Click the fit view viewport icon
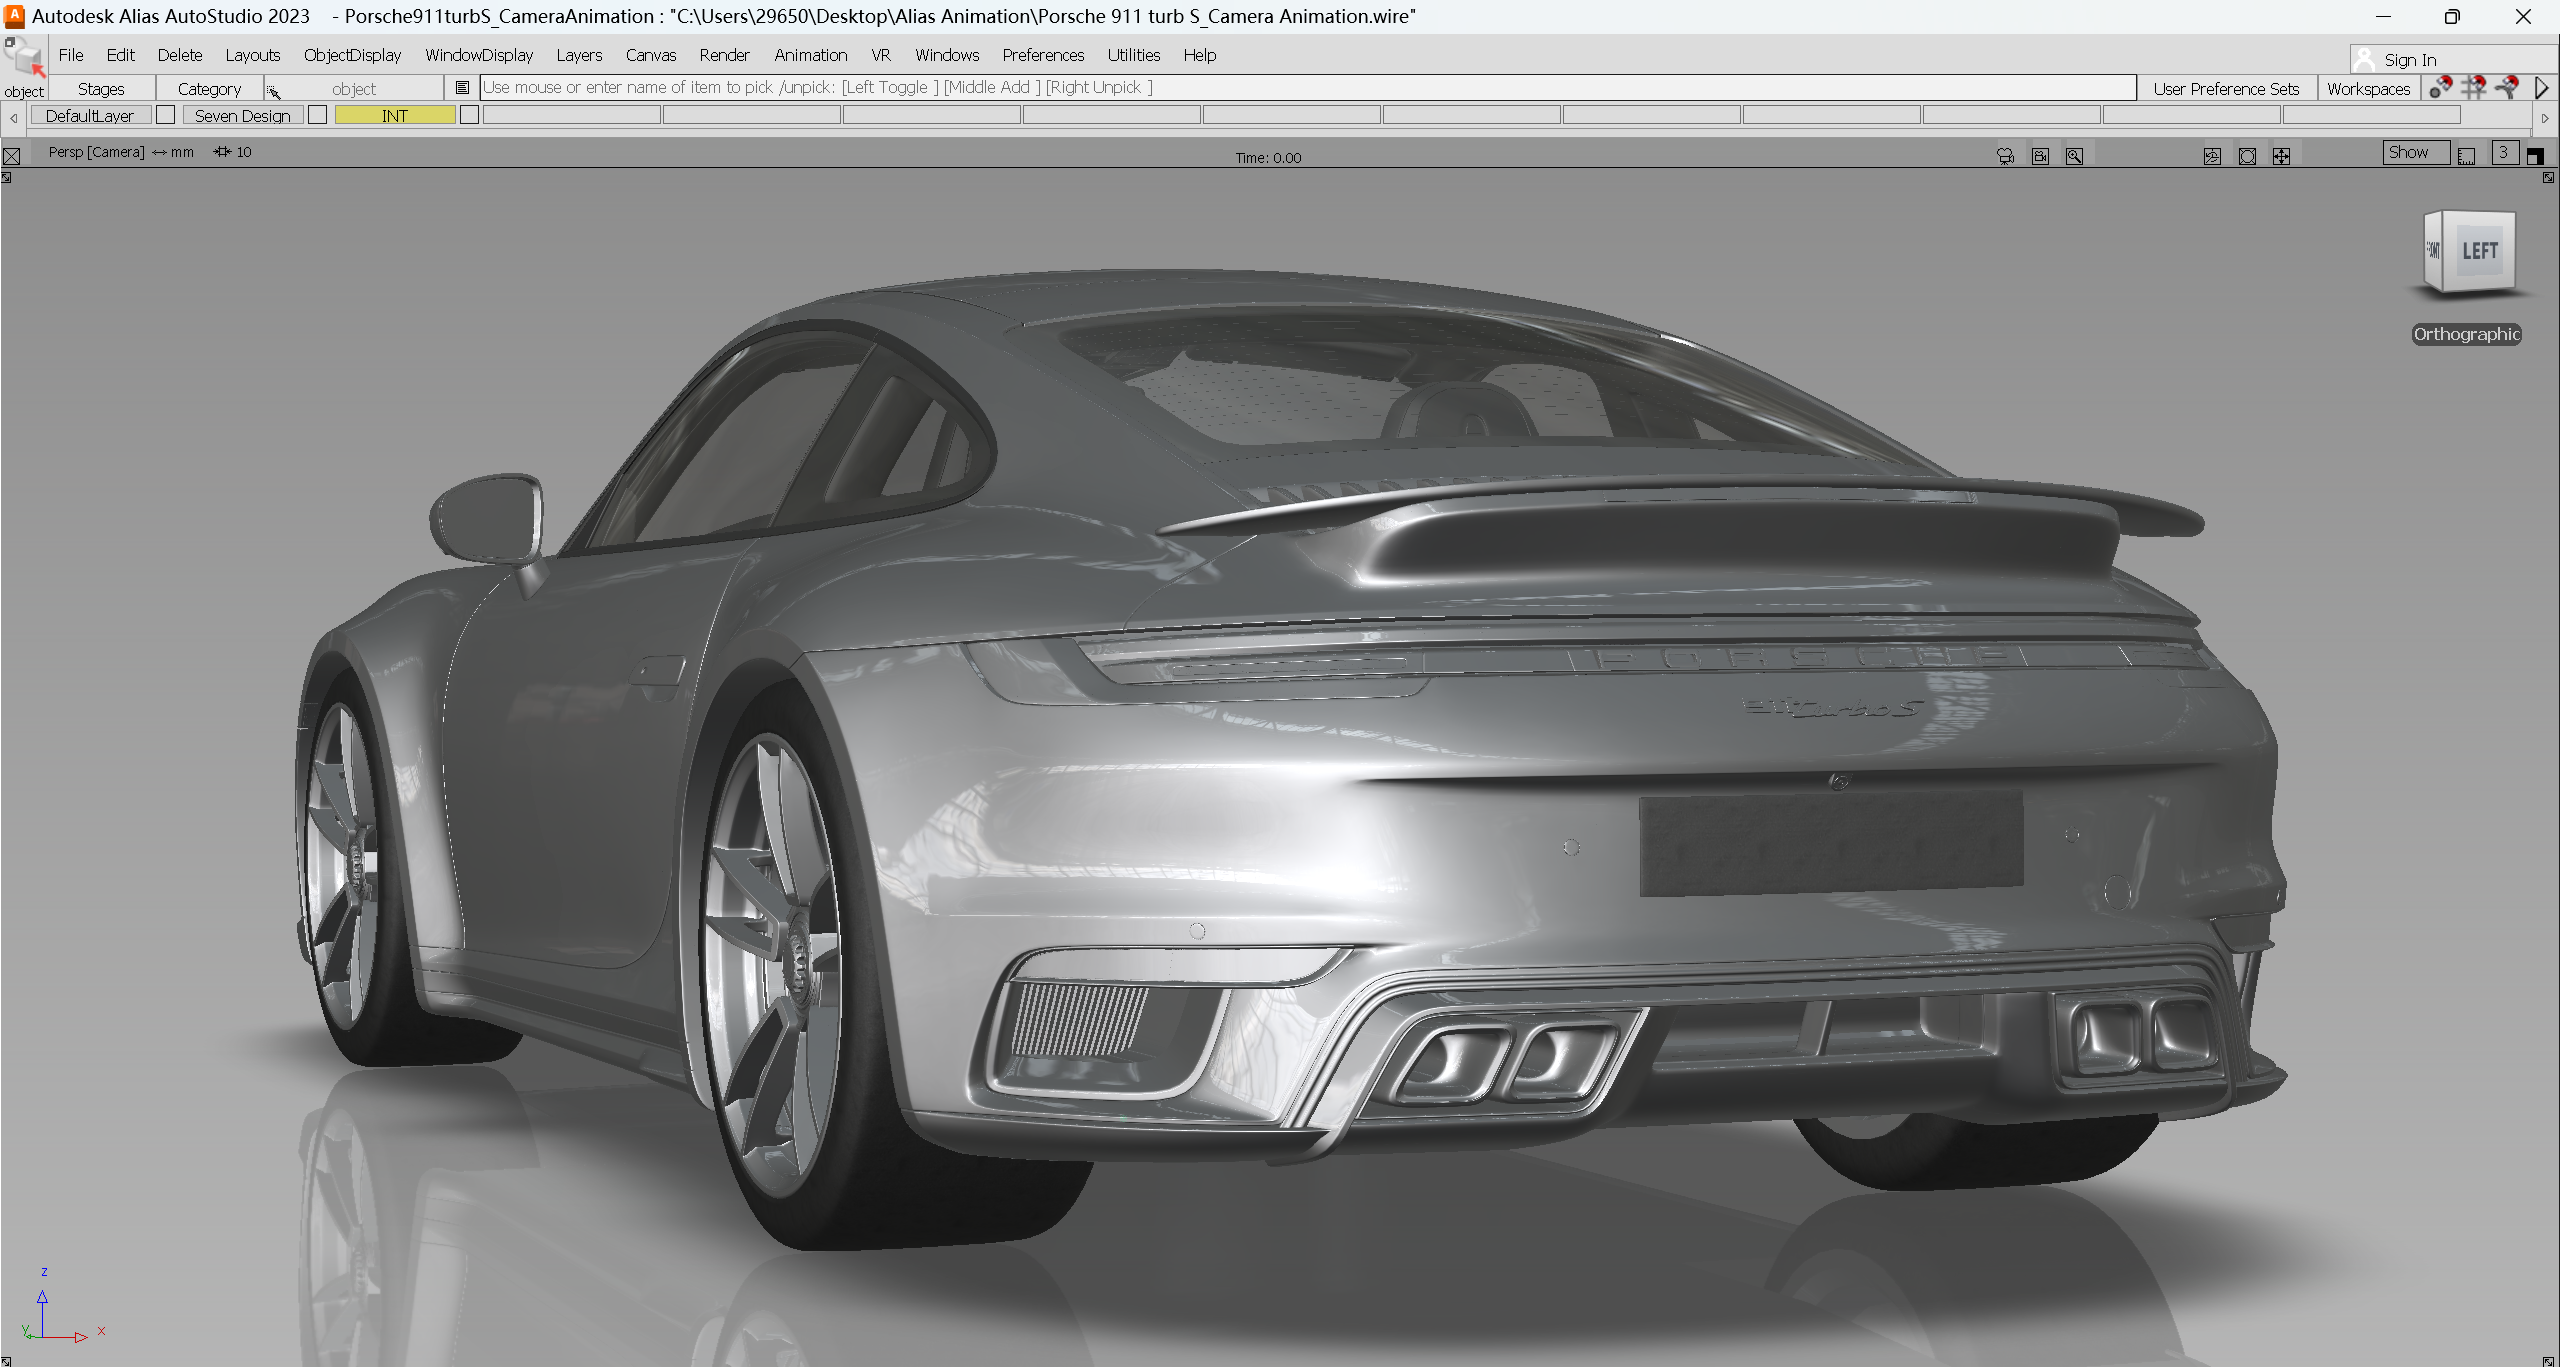This screenshot has width=2560, height=1367. (2247, 155)
